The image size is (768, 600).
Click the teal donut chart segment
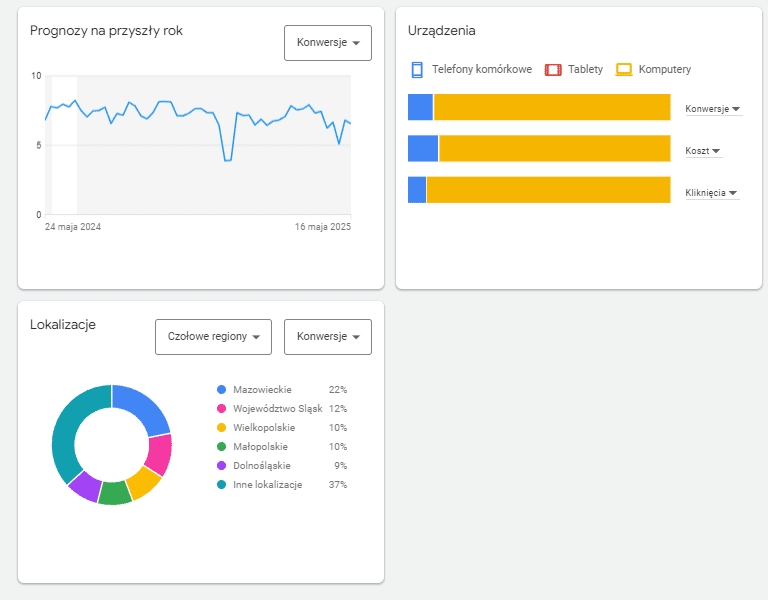pyautogui.click(x=66, y=431)
